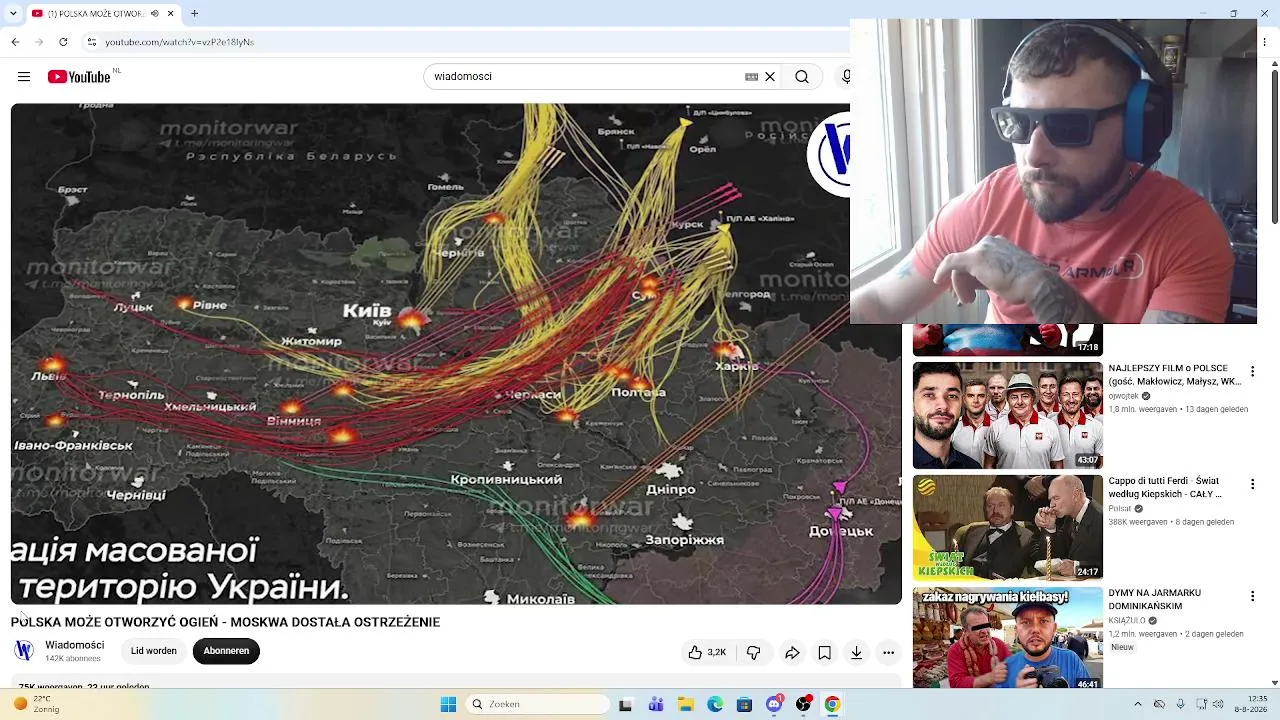
Task: Click the Abonneren subscribe button
Action: tap(226, 651)
